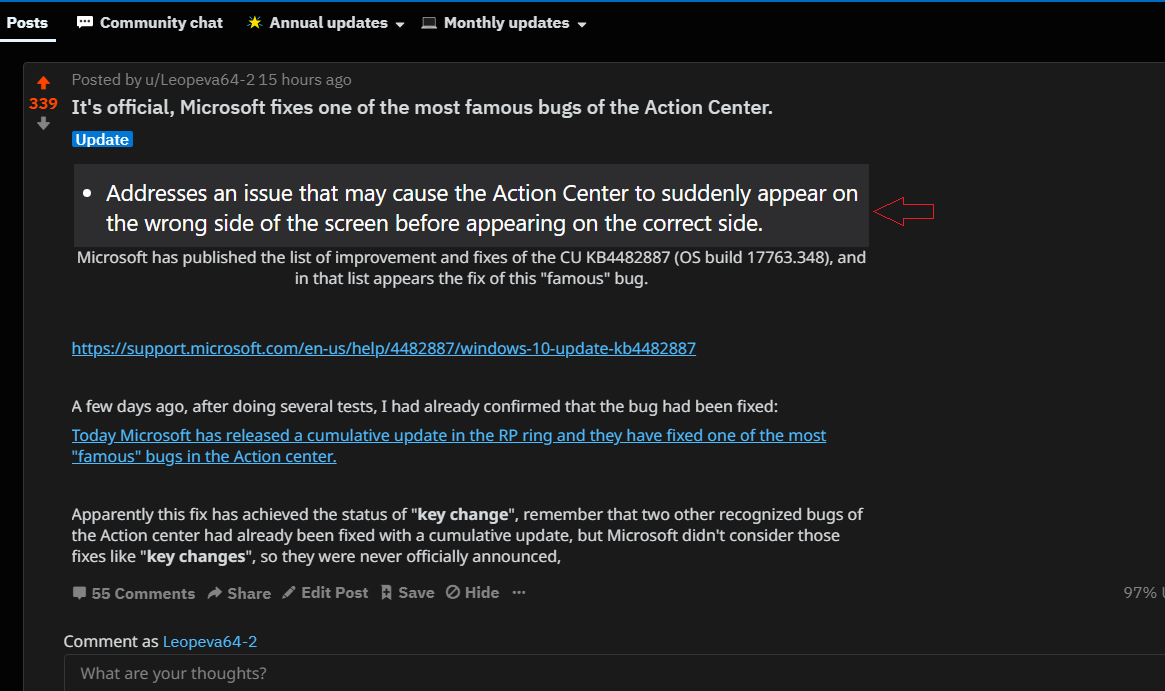Screen dimensions: 1165x691
Task: Edit the post via the pencil icon
Action: point(288,592)
